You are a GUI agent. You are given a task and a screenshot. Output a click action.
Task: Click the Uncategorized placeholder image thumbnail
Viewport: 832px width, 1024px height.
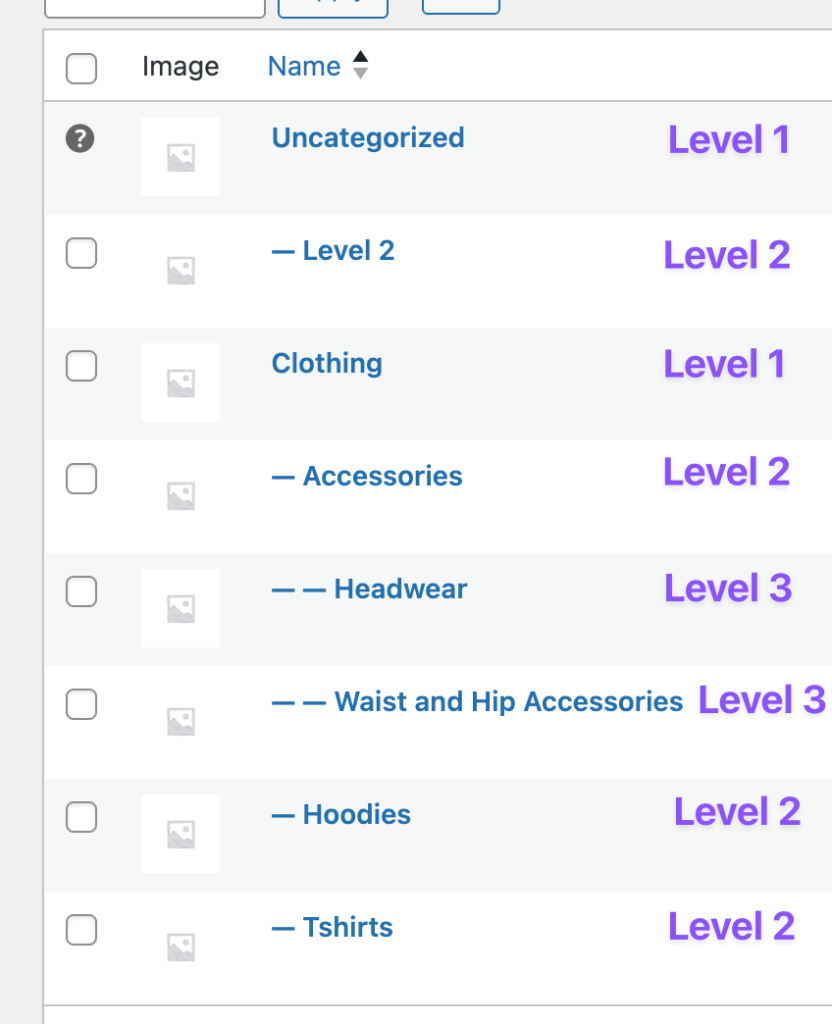tap(180, 157)
